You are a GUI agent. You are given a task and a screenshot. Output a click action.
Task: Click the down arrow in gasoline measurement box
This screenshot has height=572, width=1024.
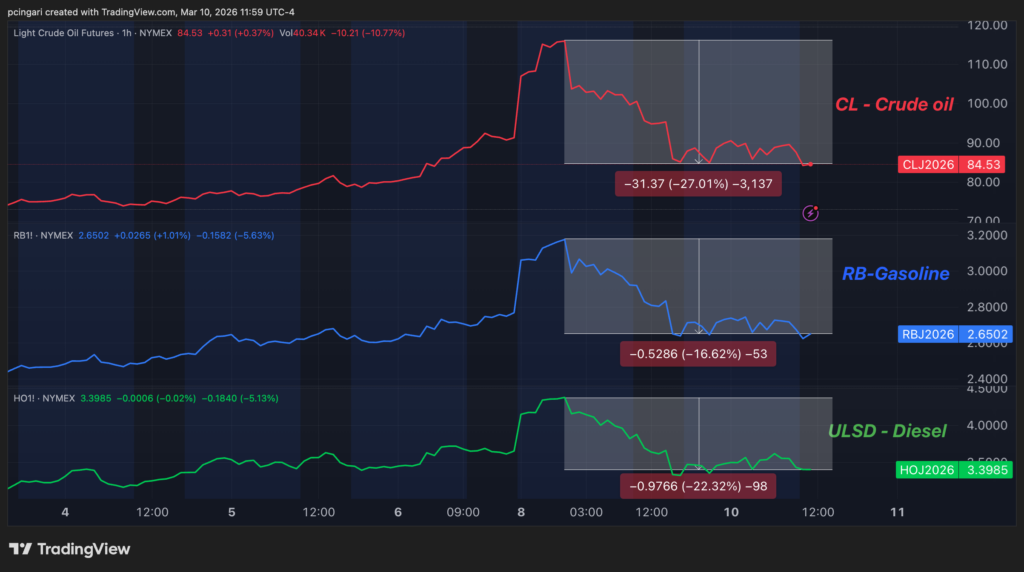pos(698,329)
